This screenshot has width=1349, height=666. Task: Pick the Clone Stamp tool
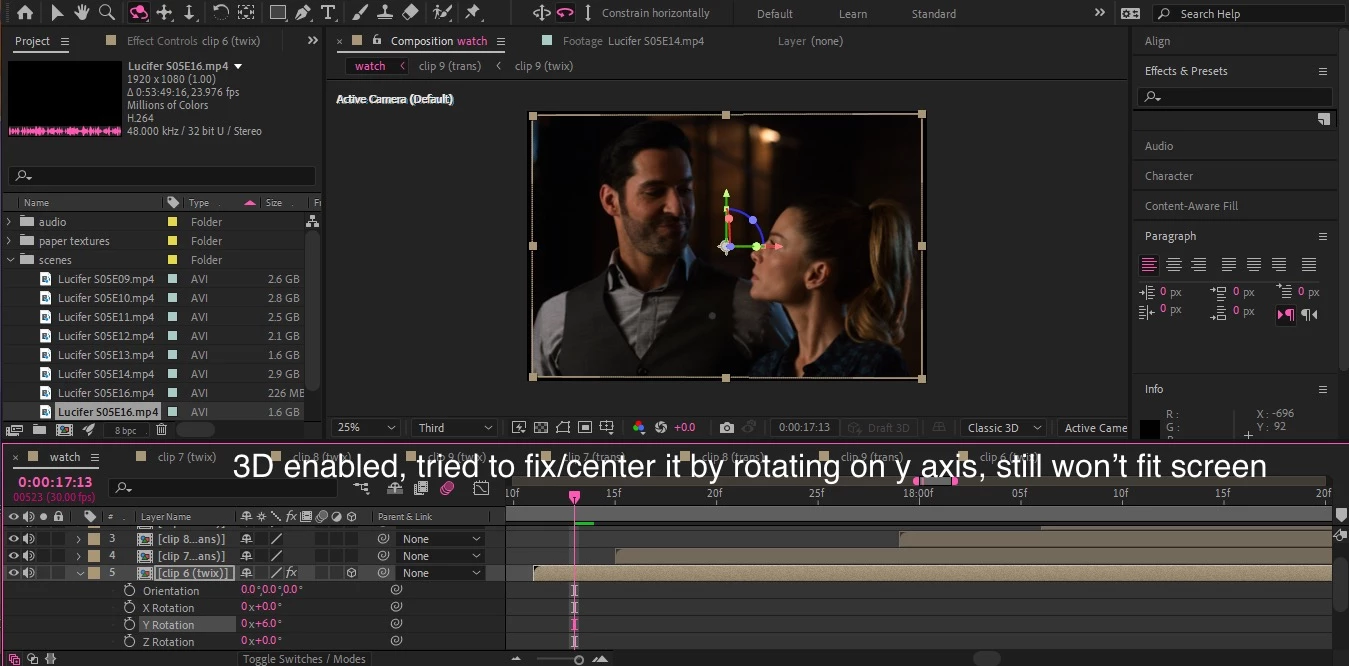(385, 13)
